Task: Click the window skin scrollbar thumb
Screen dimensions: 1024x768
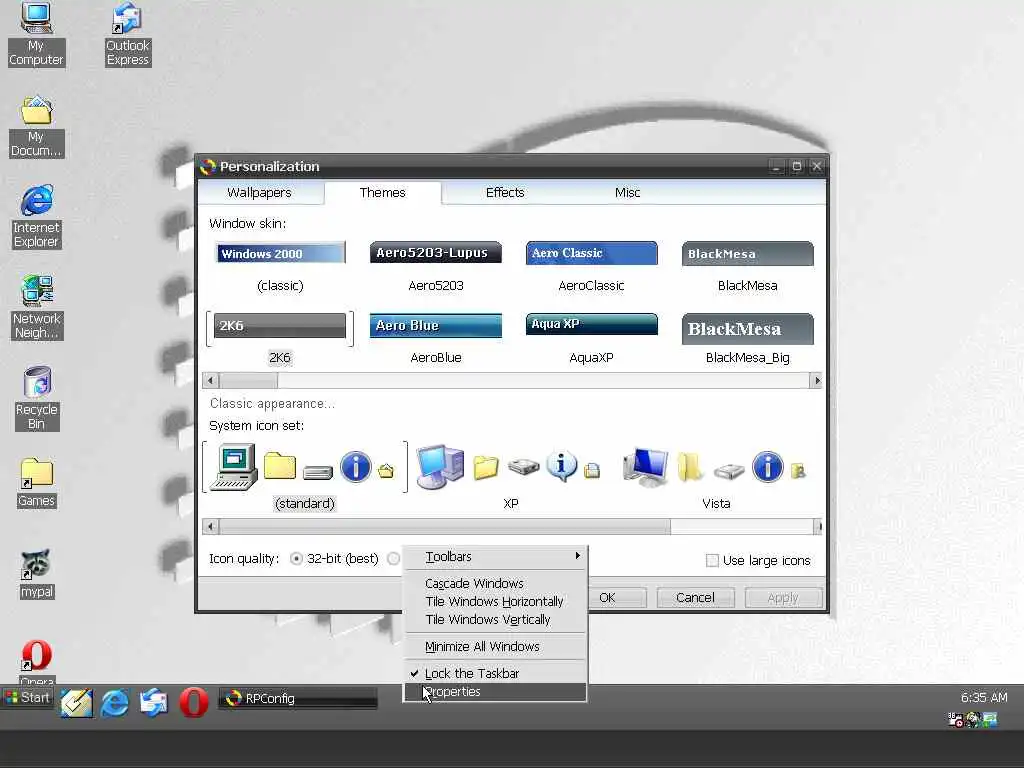Action: click(249, 381)
